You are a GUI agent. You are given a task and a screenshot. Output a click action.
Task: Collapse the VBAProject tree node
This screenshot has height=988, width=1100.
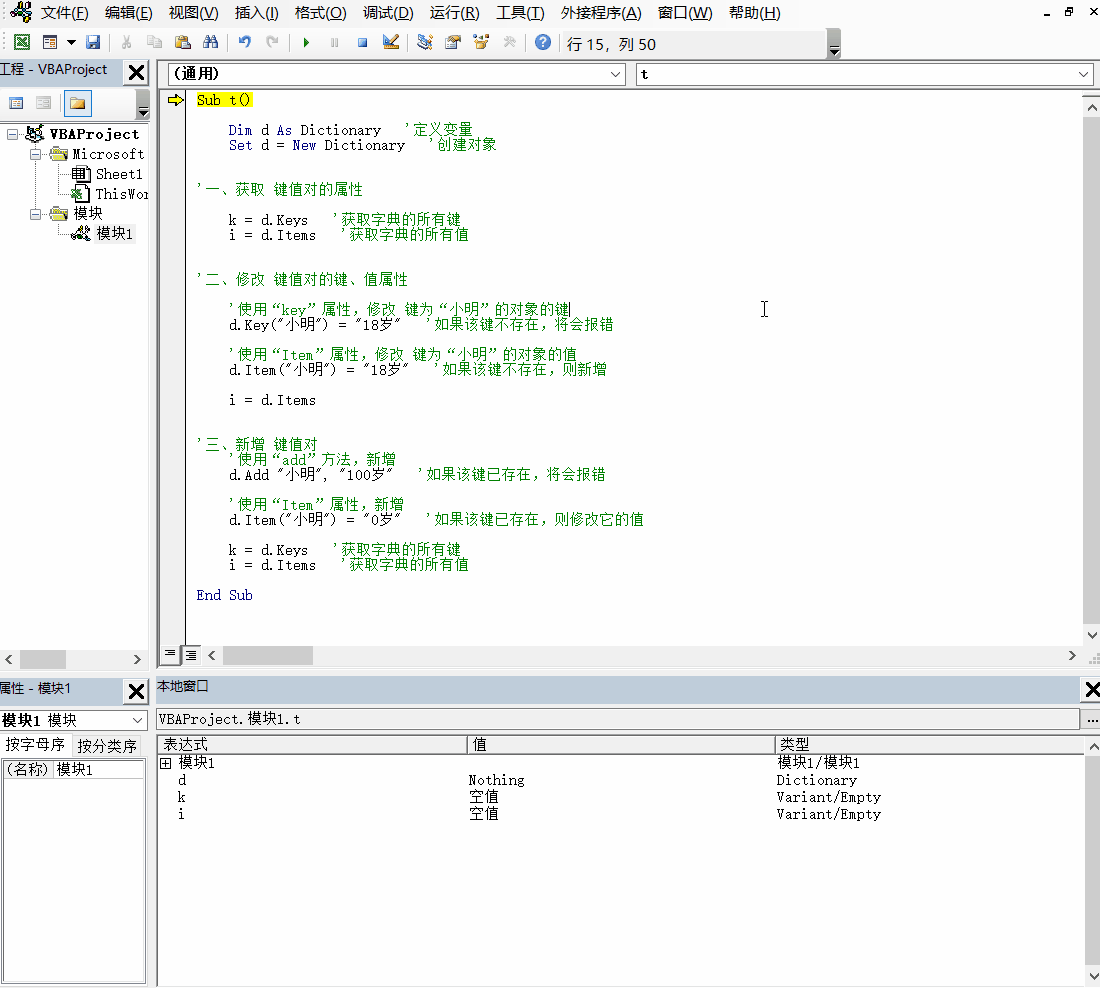(12, 134)
